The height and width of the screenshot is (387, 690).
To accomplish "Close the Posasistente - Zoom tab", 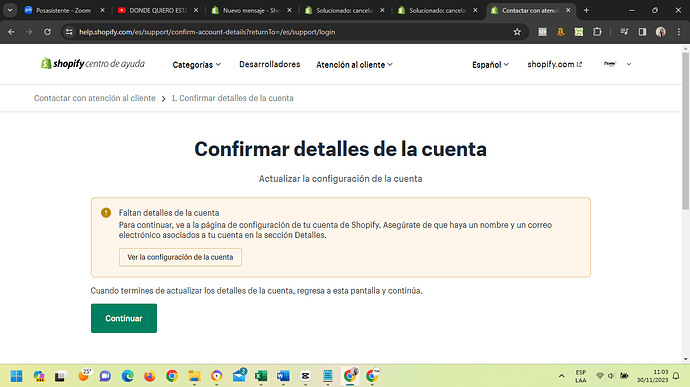I will [x=103, y=10].
